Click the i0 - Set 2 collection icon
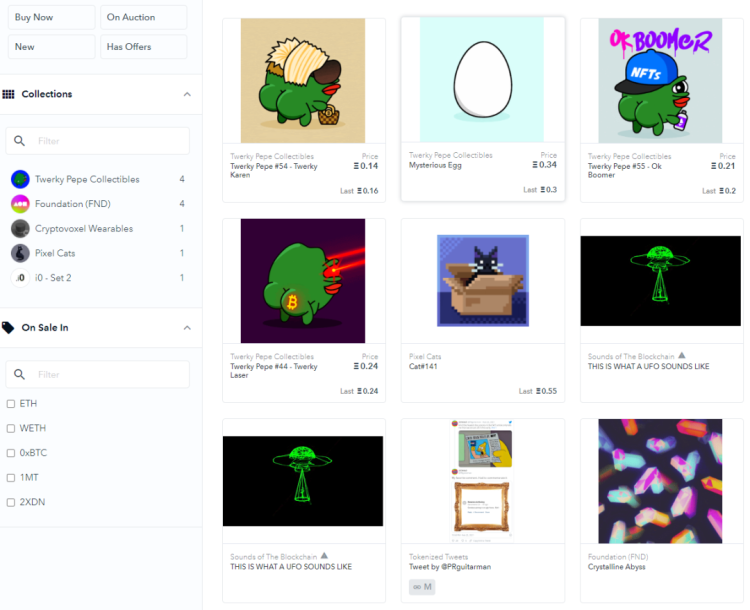 20,278
